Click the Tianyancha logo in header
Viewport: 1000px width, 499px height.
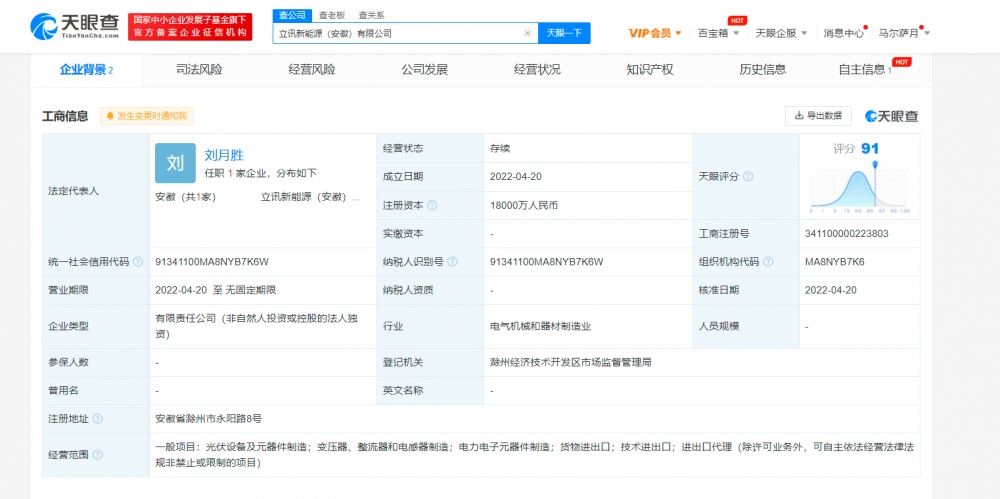pos(75,26)
